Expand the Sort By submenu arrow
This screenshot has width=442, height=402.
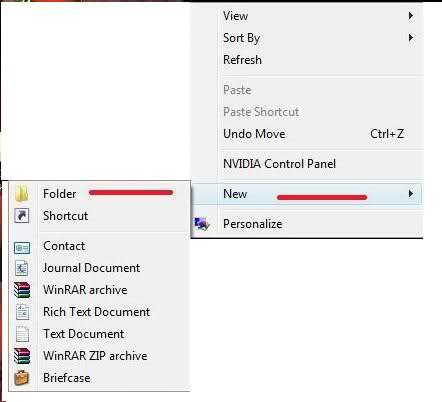point(411,38)
